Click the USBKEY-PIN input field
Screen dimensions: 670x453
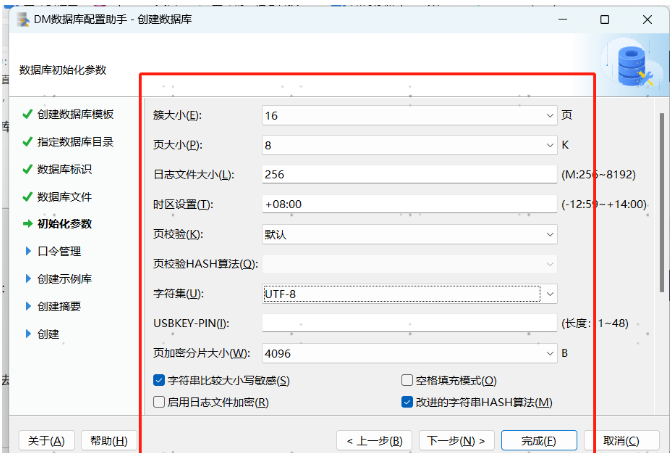409,323
